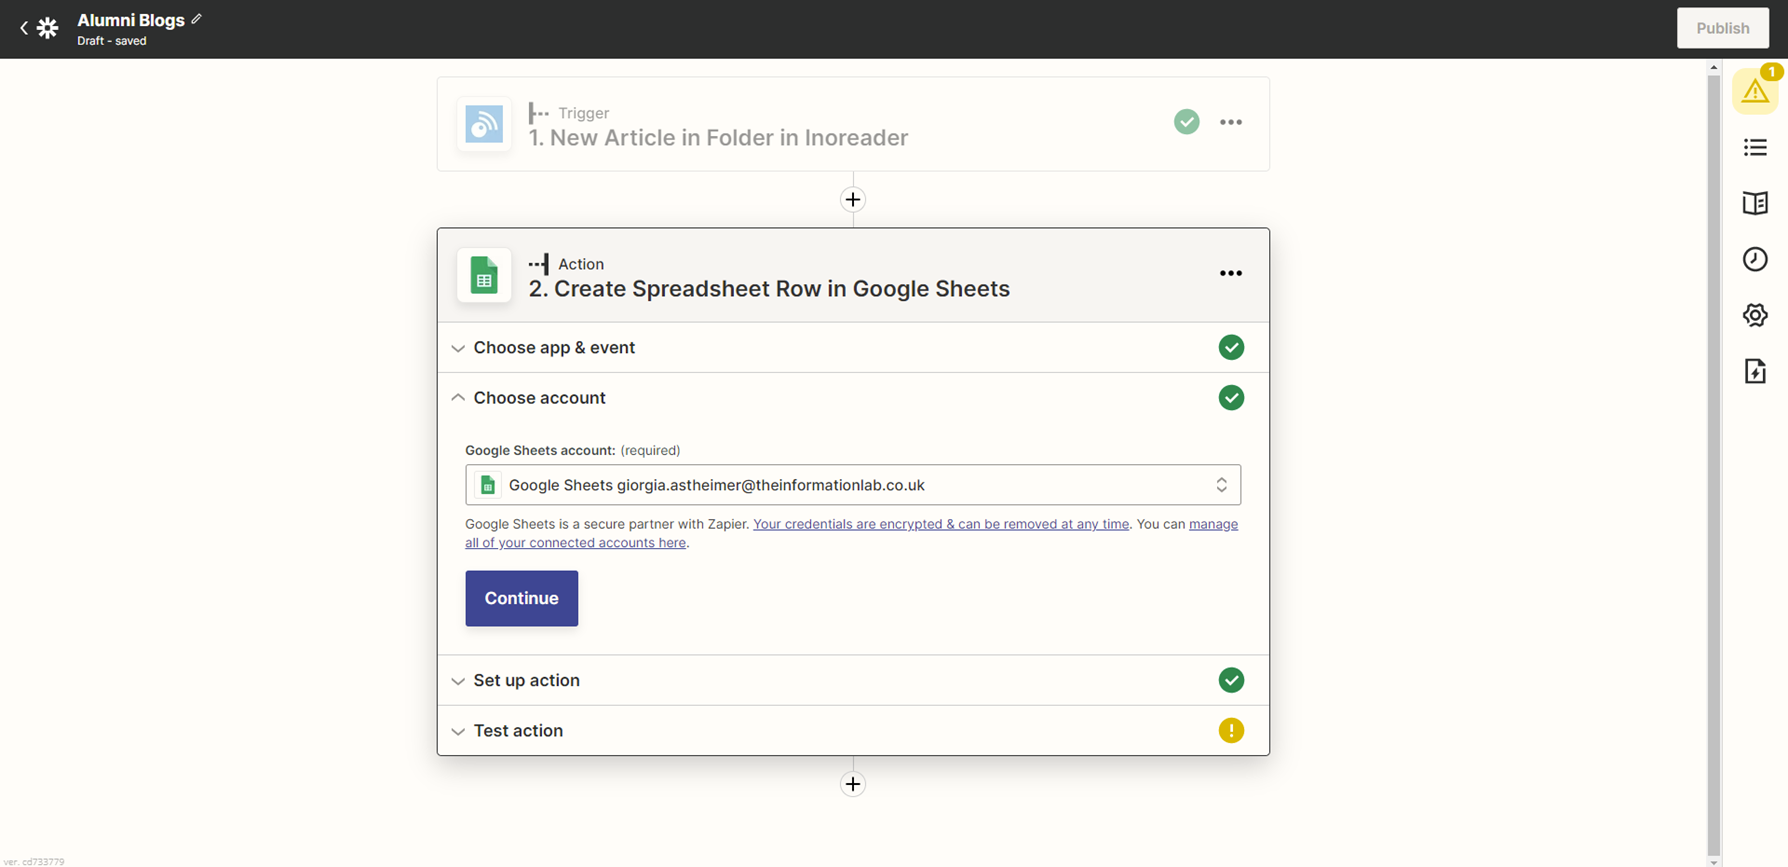
Task: Expand the Set up action section
Action: pyautogui.click(x=853, y=680)
